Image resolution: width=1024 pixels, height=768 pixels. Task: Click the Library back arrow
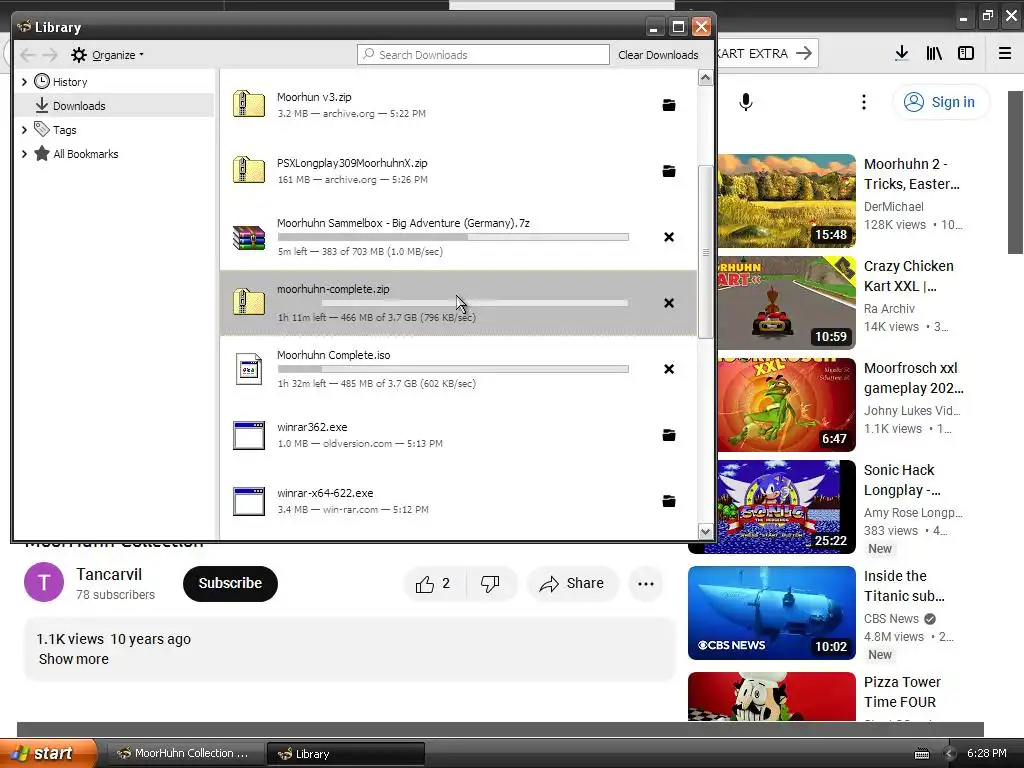coord(27,55)
